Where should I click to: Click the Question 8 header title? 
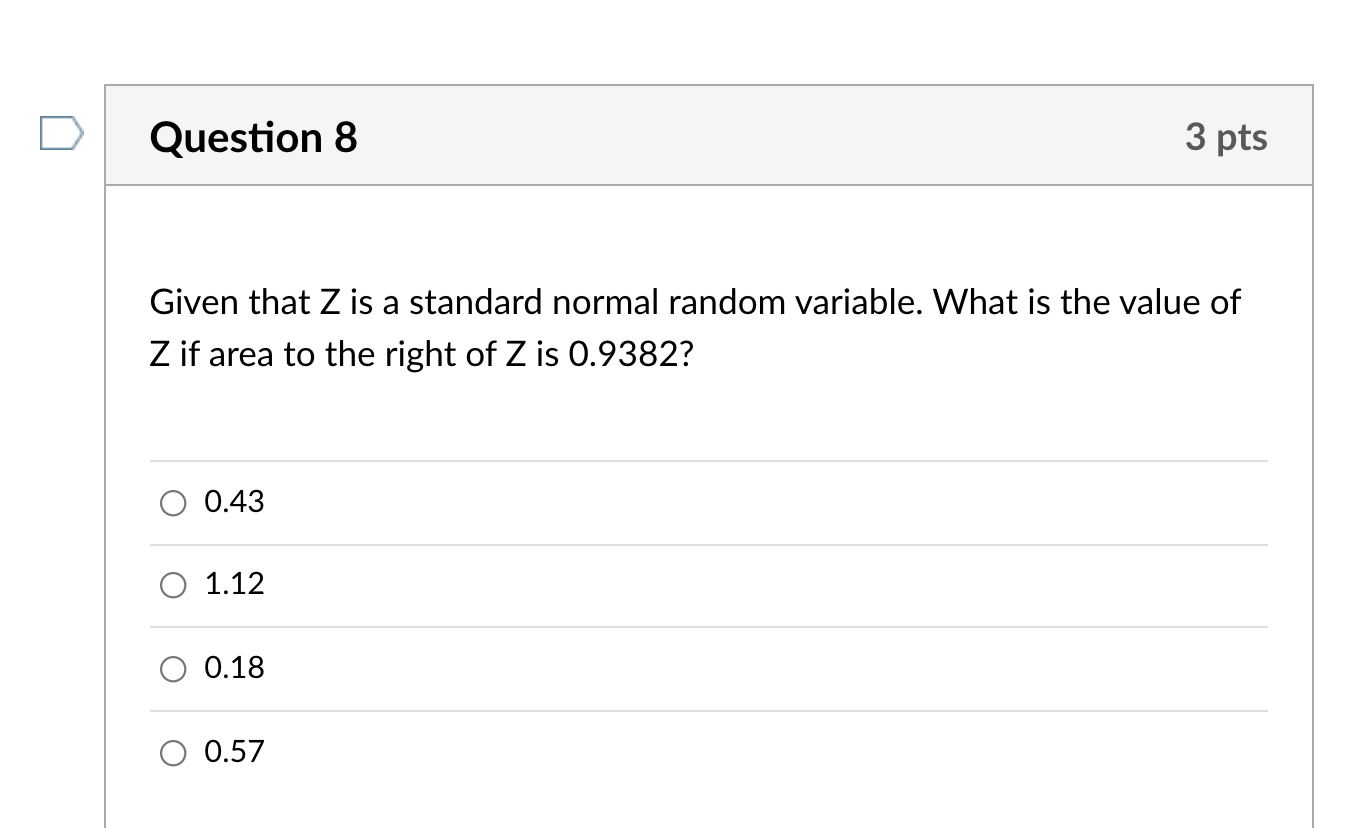click(x=253, y=138)
